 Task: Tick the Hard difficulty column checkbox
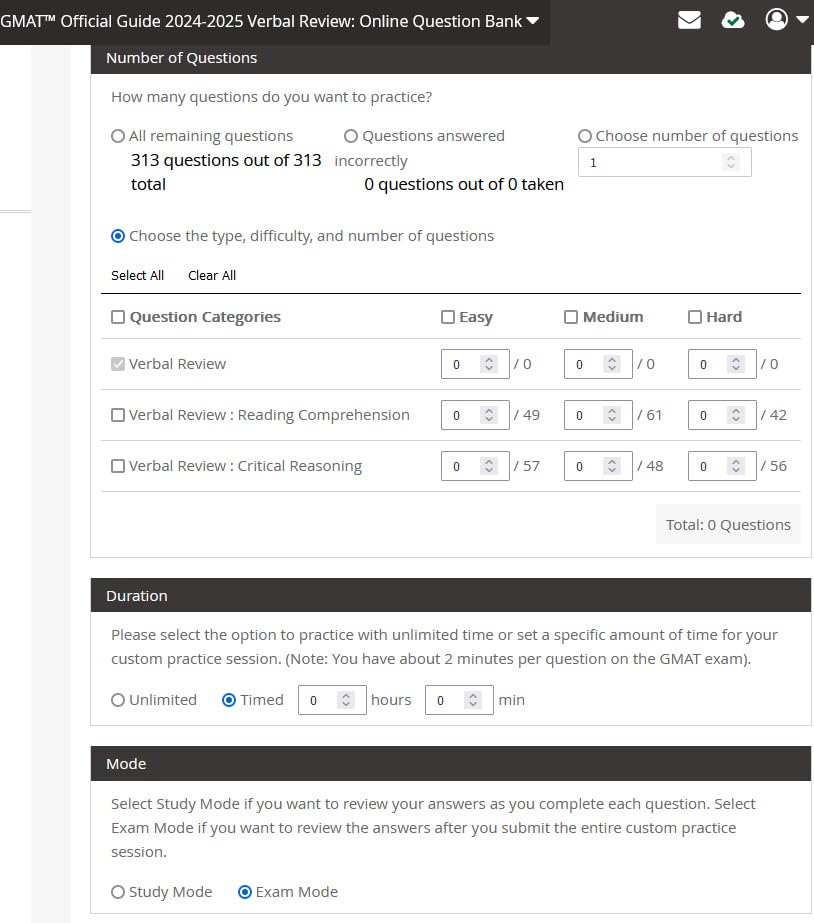tap(695, 317)
